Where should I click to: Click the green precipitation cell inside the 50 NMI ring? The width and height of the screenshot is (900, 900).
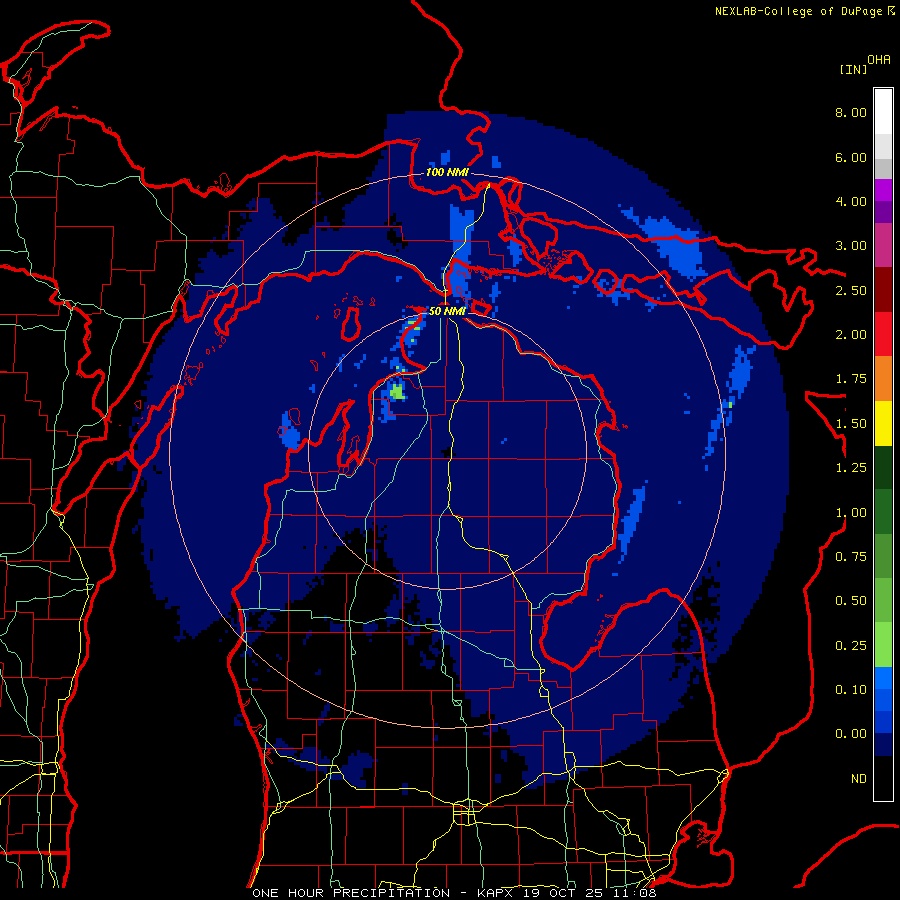[x=397, y=392]
